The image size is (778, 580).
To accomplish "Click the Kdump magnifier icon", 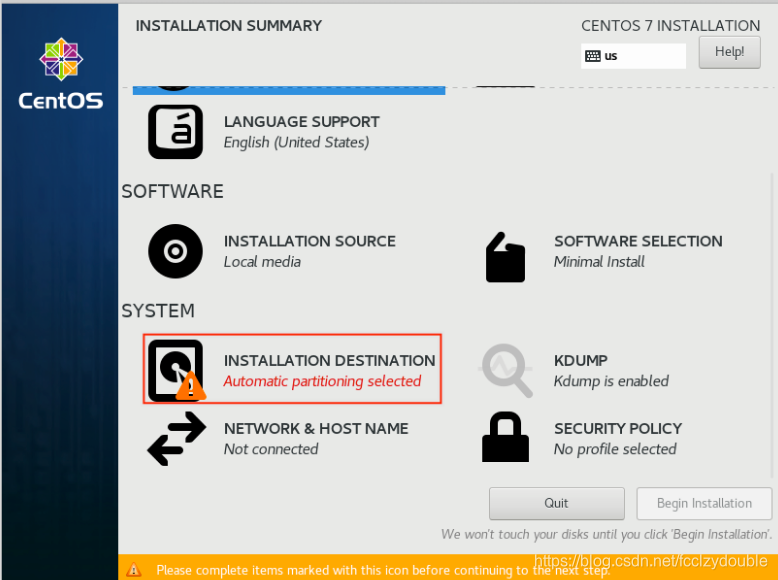I will (506, 370).
